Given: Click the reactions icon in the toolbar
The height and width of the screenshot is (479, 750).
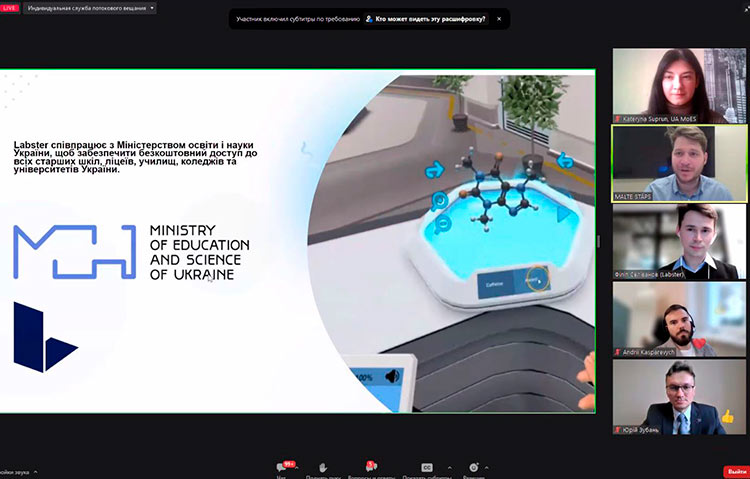Looking at the screenshot, I should (473, 466).
